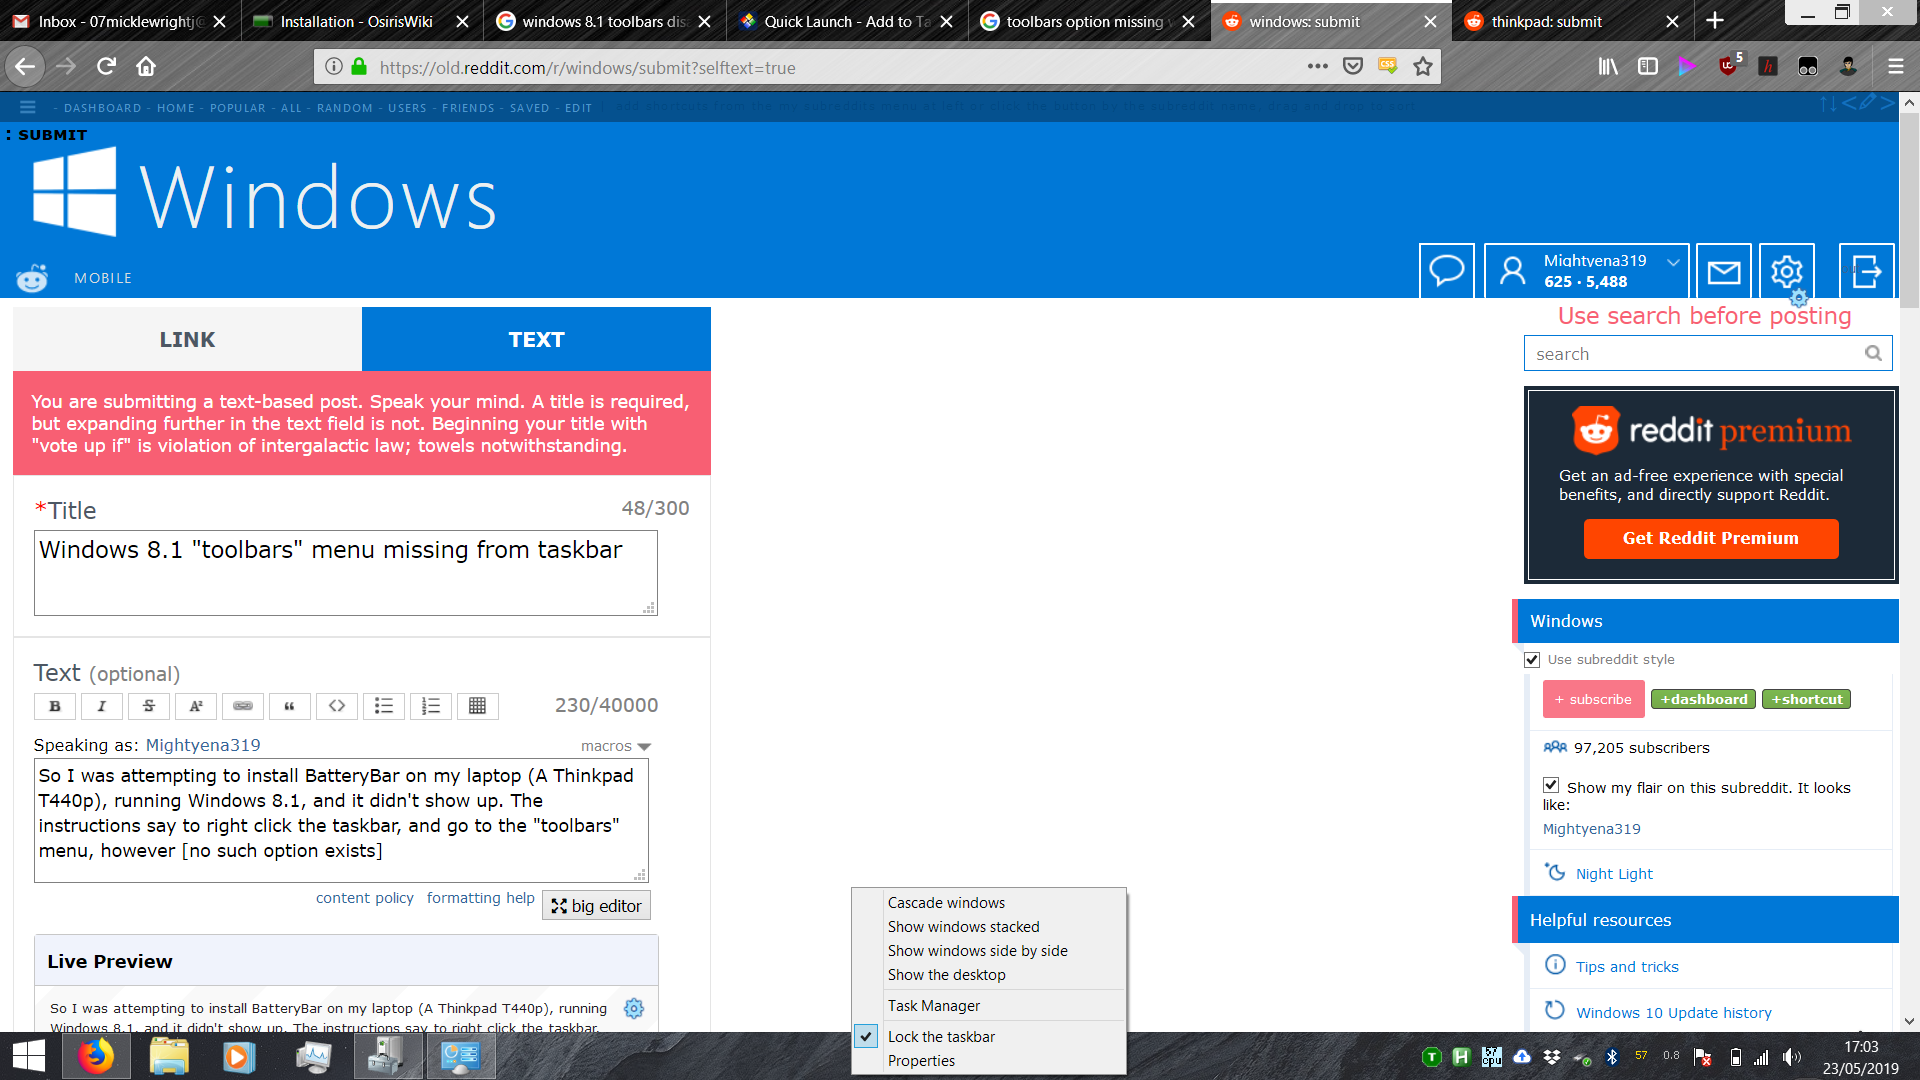The width and height of the screenshot is (1920, 1080).
Task: Choose Properties in taskbar menu
Action: tap(921, 1061)
